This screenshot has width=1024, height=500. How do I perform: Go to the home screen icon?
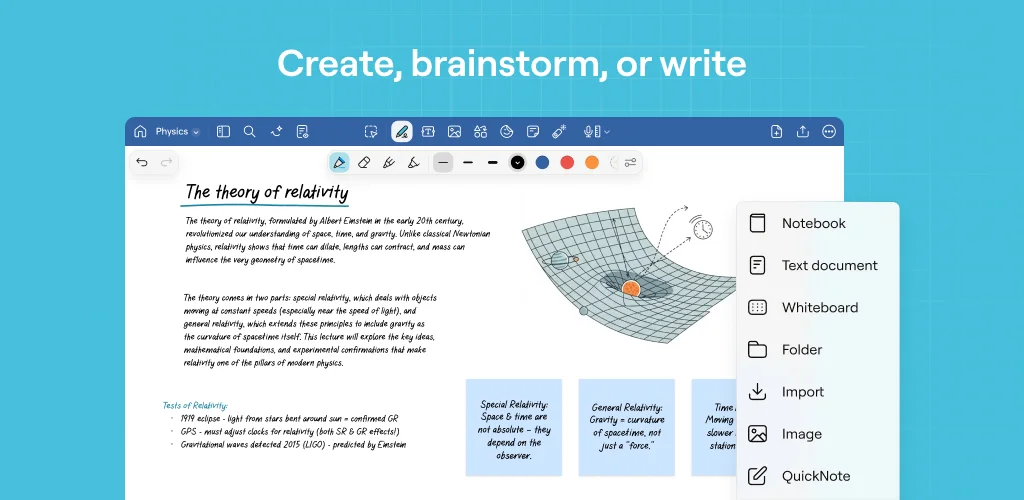pos(140,132)
